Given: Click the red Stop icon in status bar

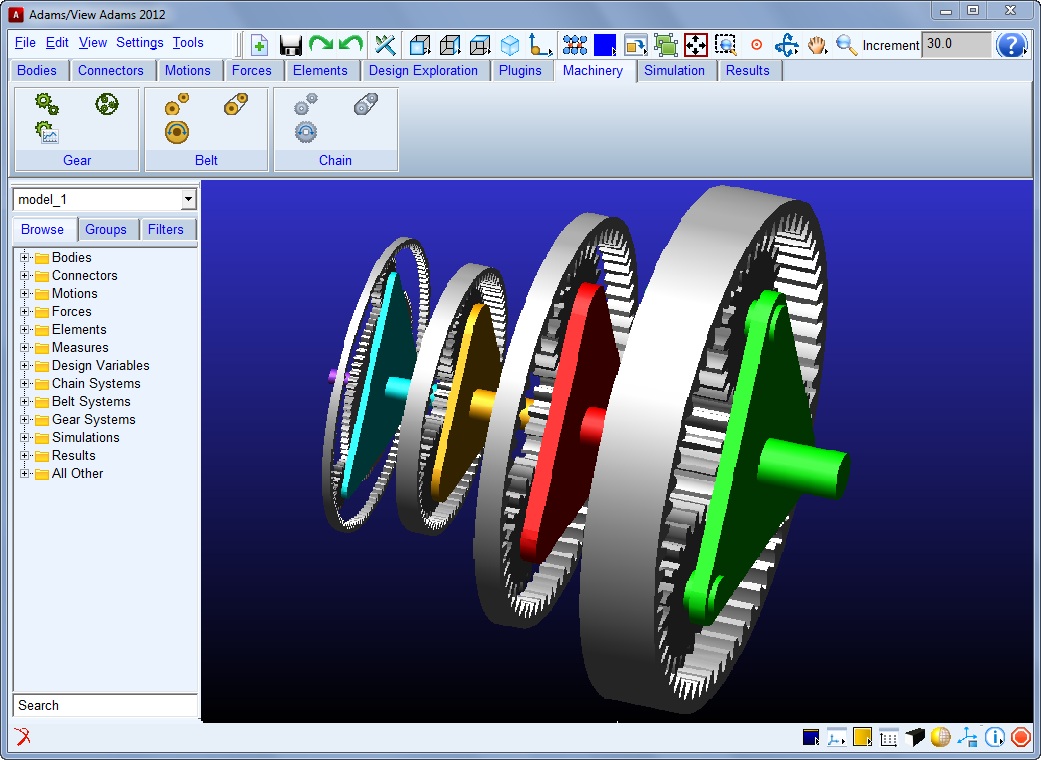Looking at the screenshot, I should 1020,738.
